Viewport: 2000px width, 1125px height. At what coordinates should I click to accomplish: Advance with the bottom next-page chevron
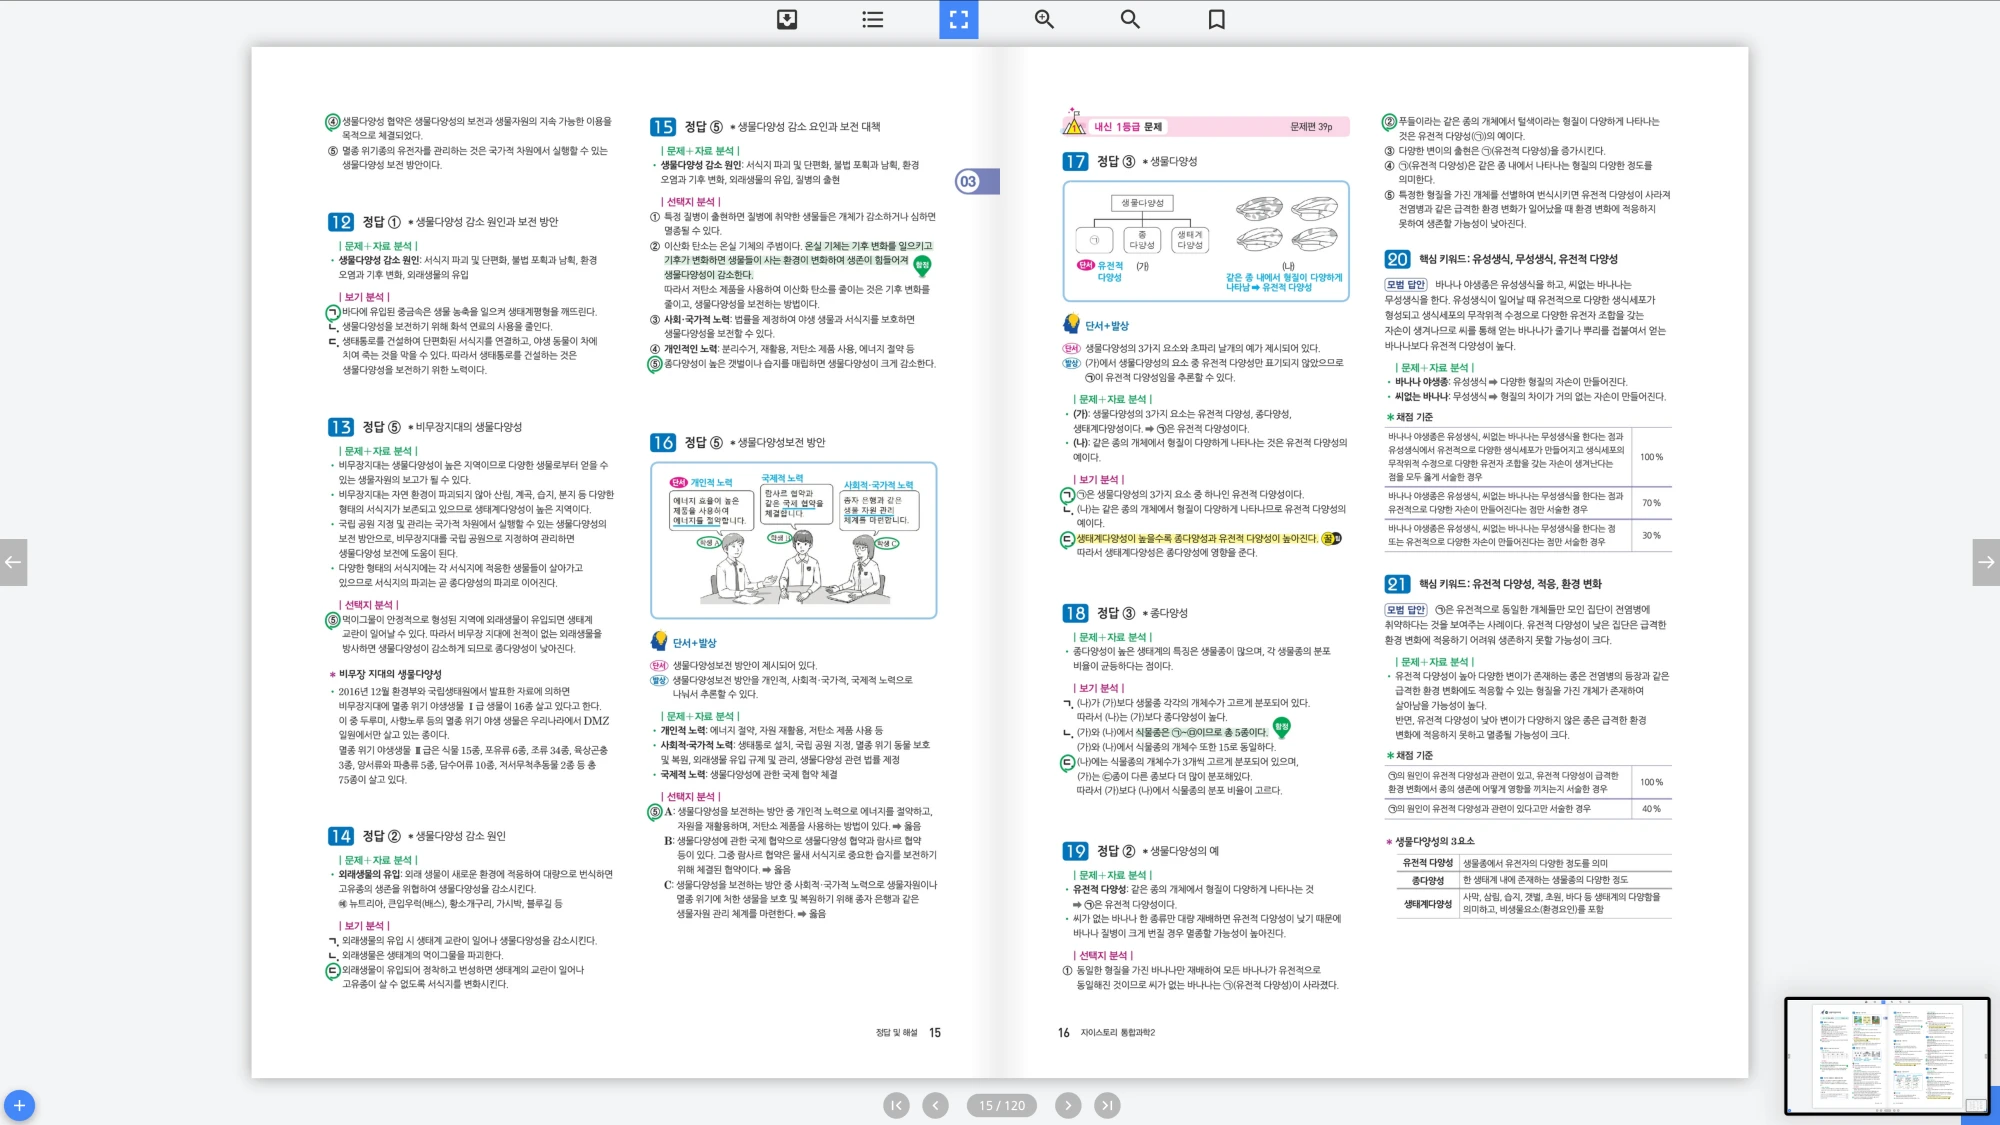(x=1068, y=1105)
